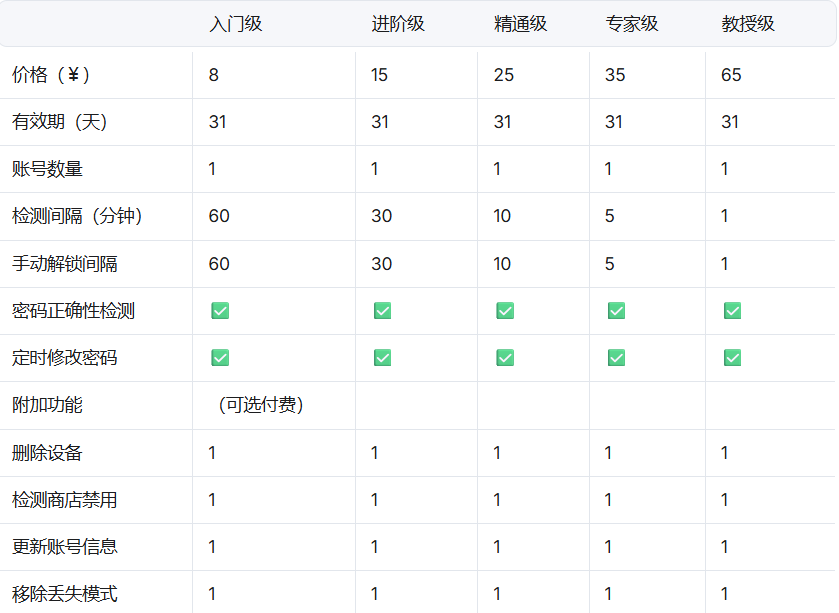Click 移除丢失模式 value 1 under 入门级
Viewport: 839px width, 613px height.
(212, 594)
